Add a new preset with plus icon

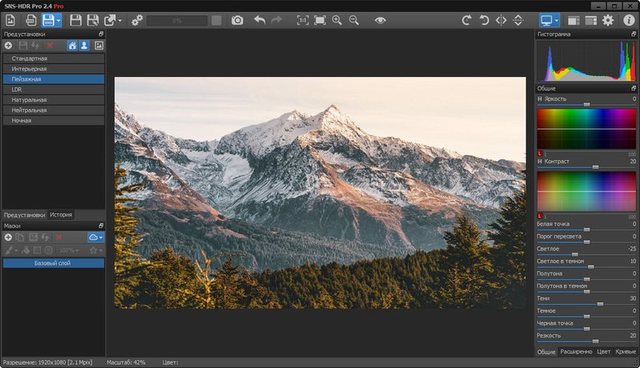(8, 46)
